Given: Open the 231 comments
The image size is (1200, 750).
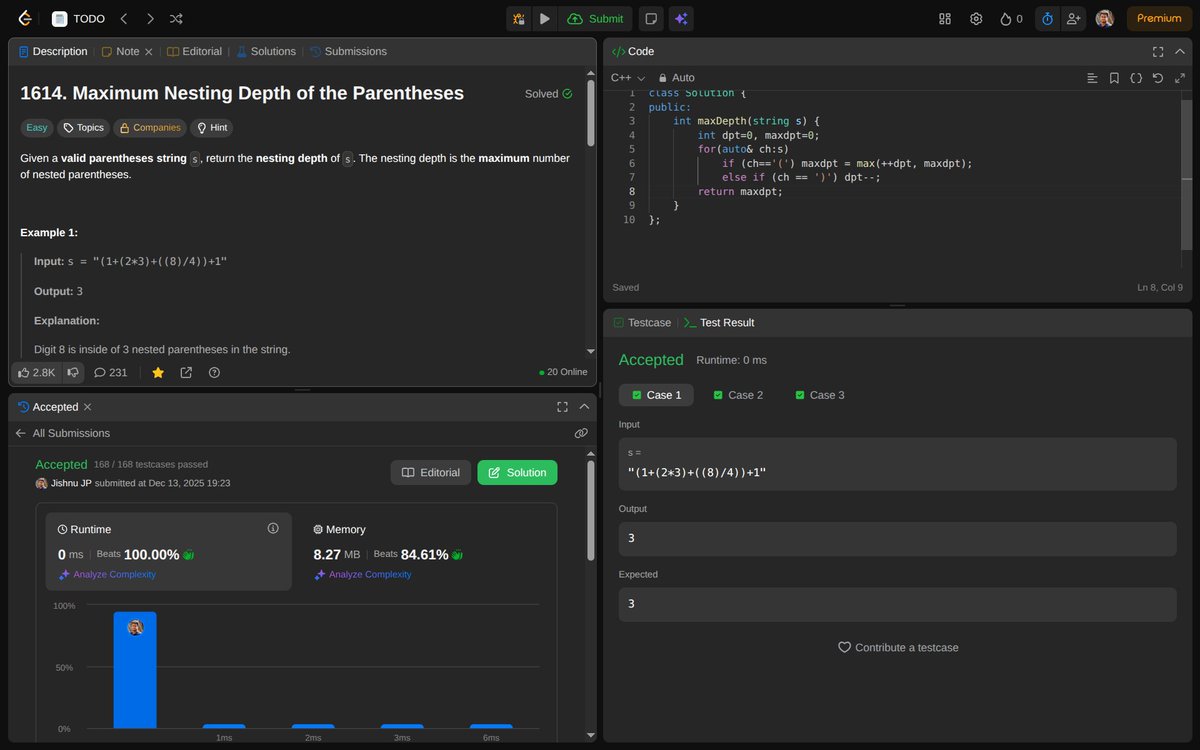Looking at the screenshot, I should pos(111,372).
